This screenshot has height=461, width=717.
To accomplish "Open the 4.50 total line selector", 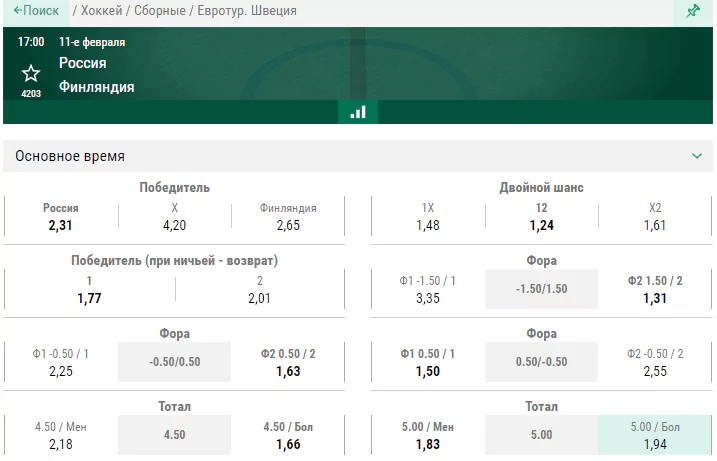I will pyautogui.click(x=174, y=435).
